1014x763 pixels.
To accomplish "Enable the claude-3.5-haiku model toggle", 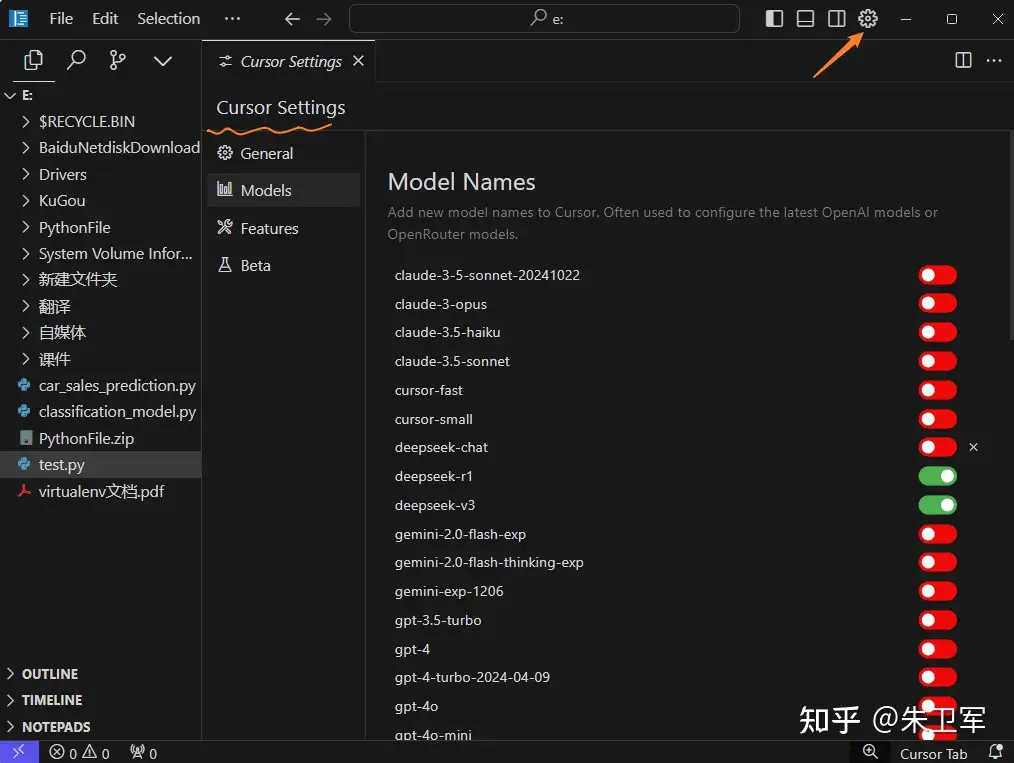I will pyautogui.click(x=937, y=332).
